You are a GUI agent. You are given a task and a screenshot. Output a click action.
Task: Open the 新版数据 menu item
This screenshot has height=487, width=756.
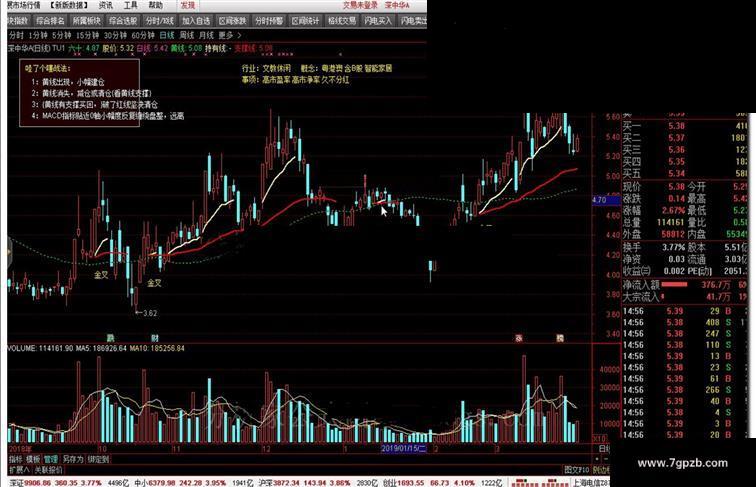pyautogui.click(x=69, y=5)
